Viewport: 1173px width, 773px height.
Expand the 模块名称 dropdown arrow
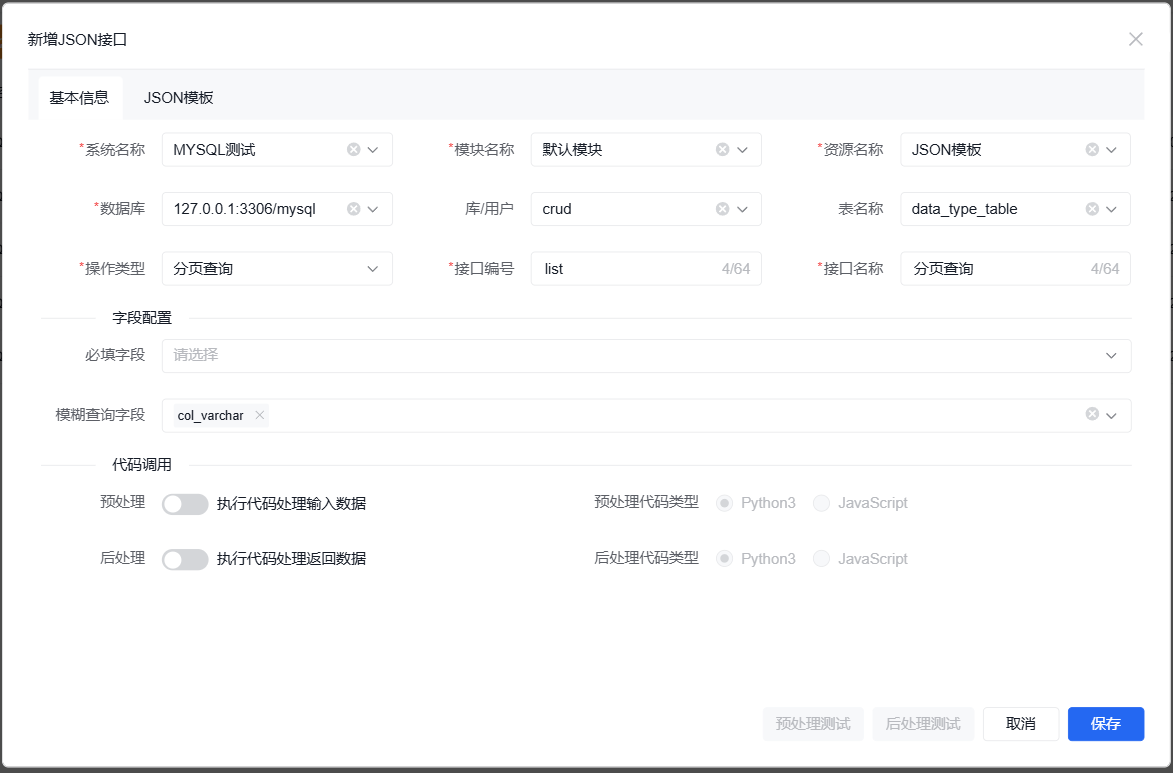pyautogui.click(x=742, y=150)
